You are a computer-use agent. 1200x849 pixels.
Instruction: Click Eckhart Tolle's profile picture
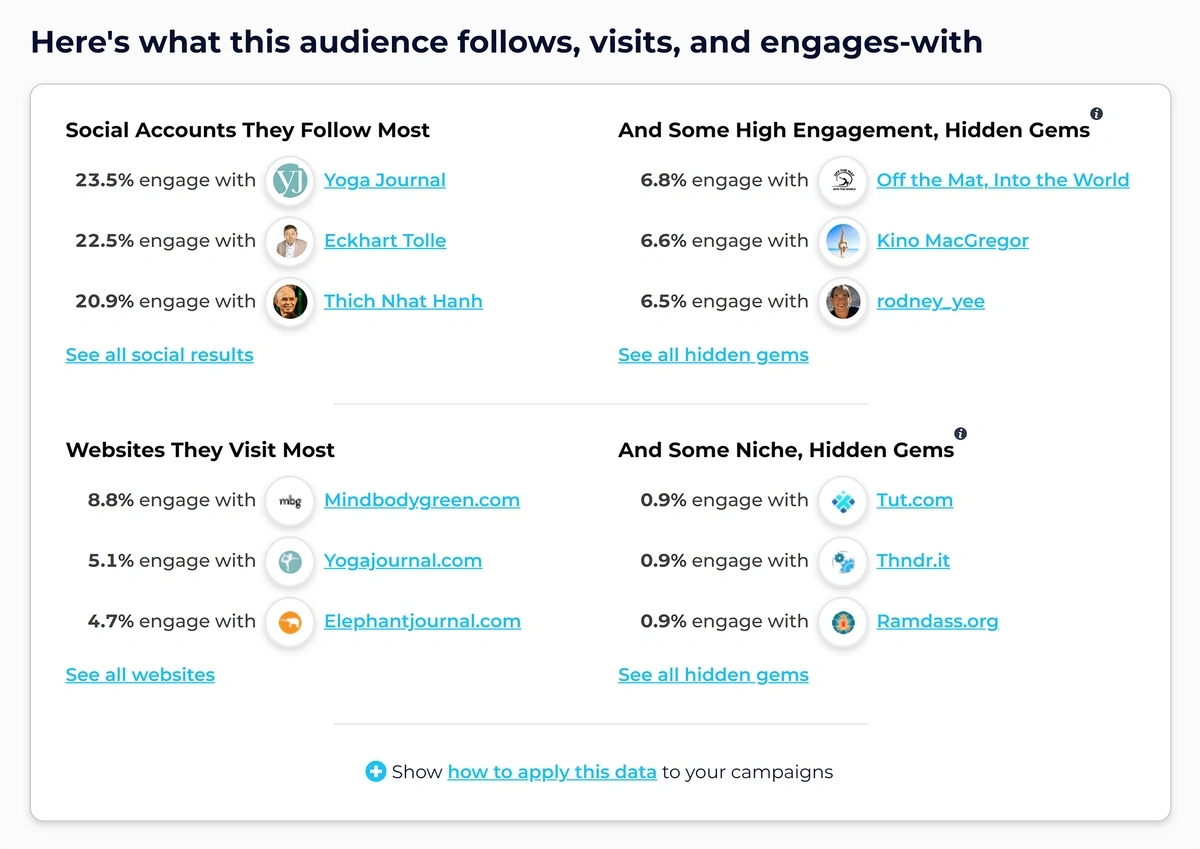(290, 241)
